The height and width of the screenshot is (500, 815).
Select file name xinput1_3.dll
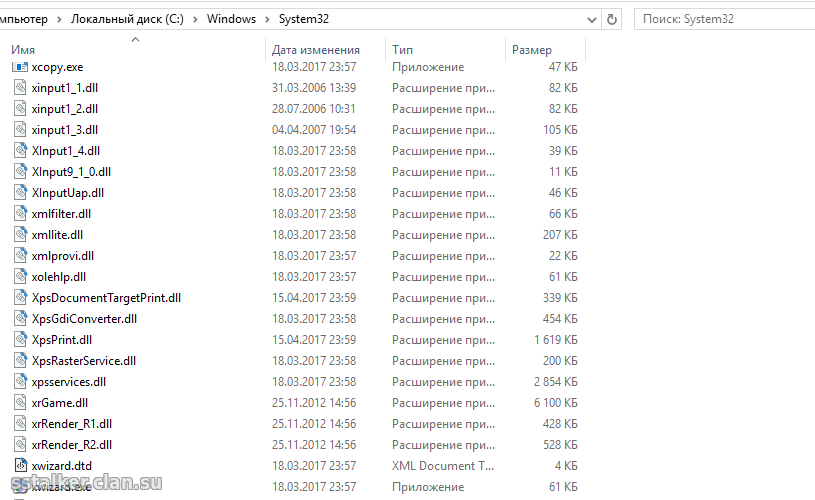point(64,130)
